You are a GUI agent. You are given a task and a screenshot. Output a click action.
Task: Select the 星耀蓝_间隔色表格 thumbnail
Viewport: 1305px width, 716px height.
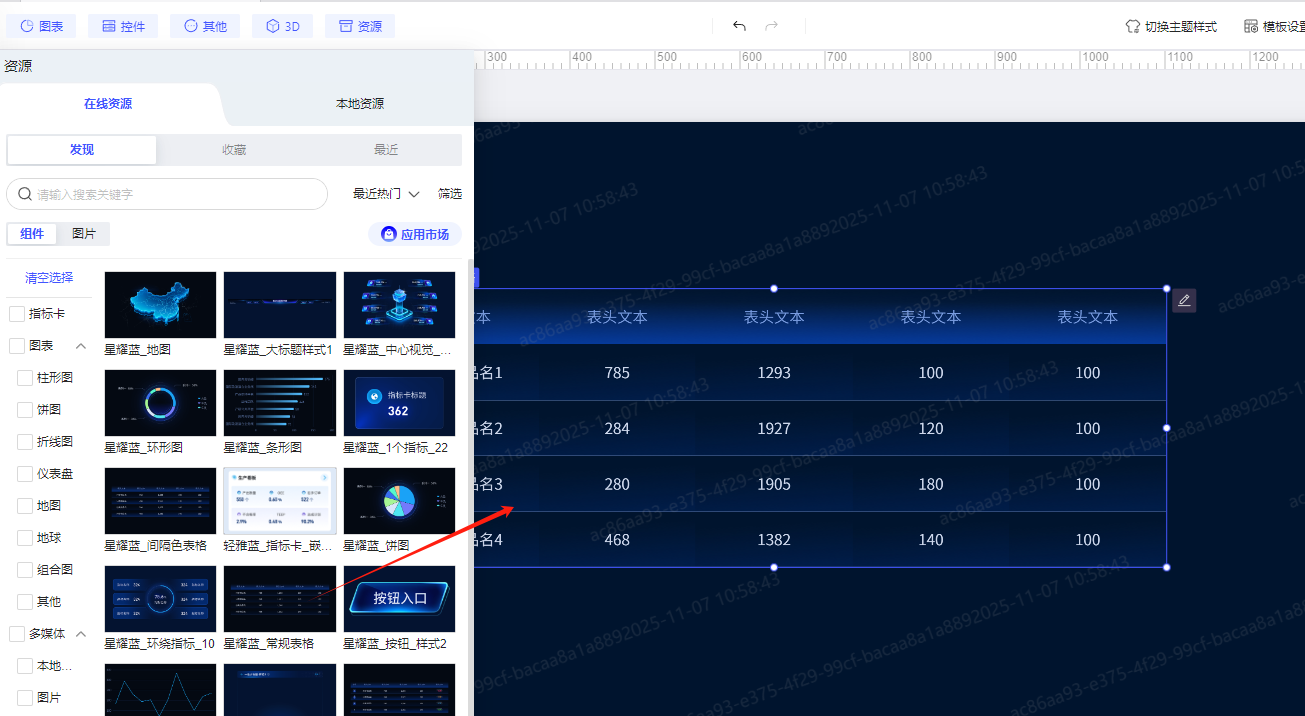(160, 501)
